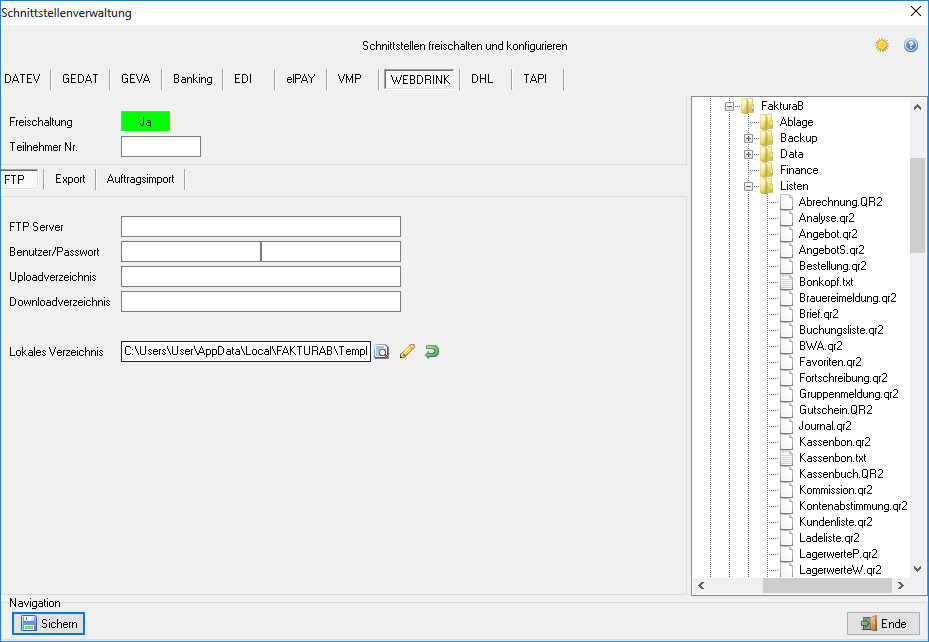Collapse the FakturaB tree node
The width and height of the screenshot is (929, 642).
pyautogui.click(x=729, y=107)
